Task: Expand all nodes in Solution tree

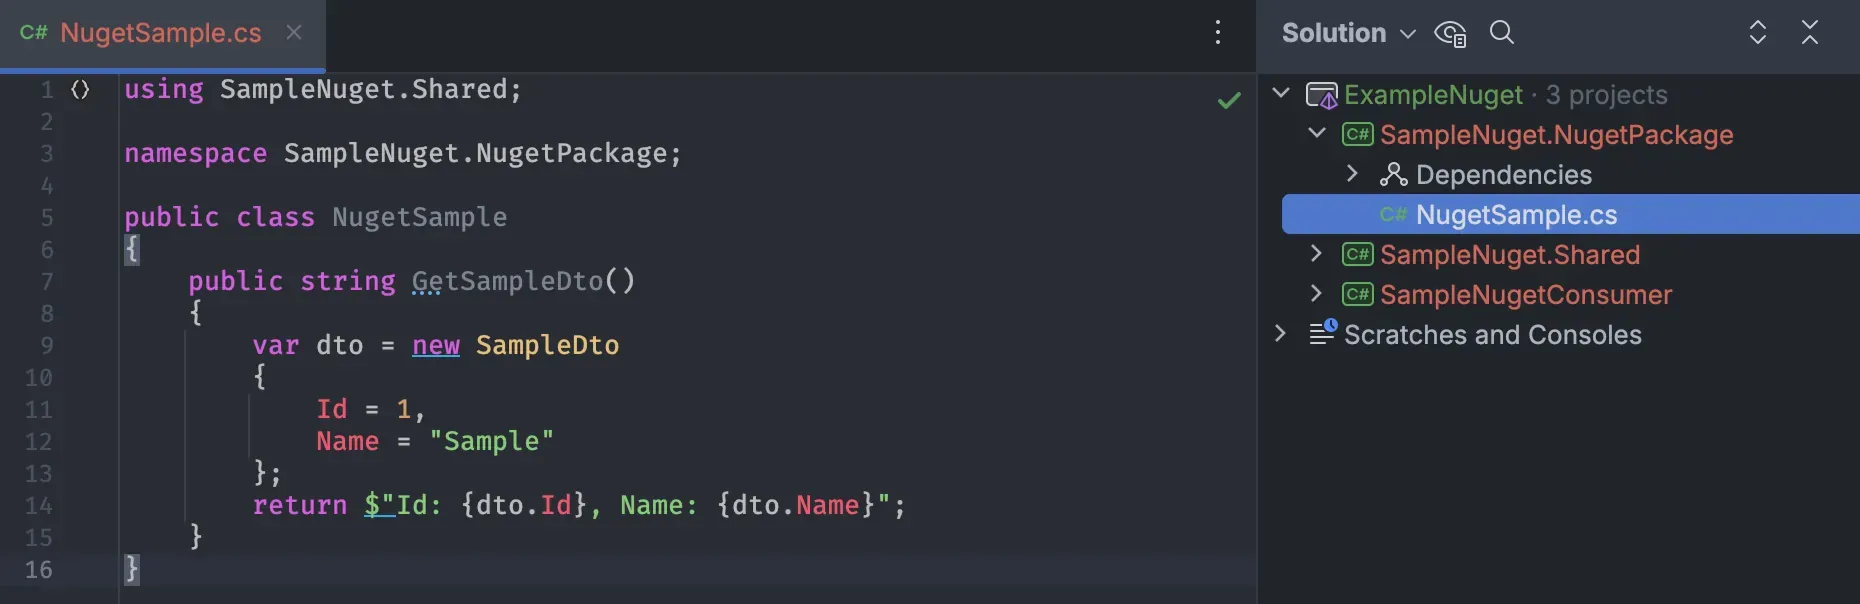Action: click(x=1758, y=32)
